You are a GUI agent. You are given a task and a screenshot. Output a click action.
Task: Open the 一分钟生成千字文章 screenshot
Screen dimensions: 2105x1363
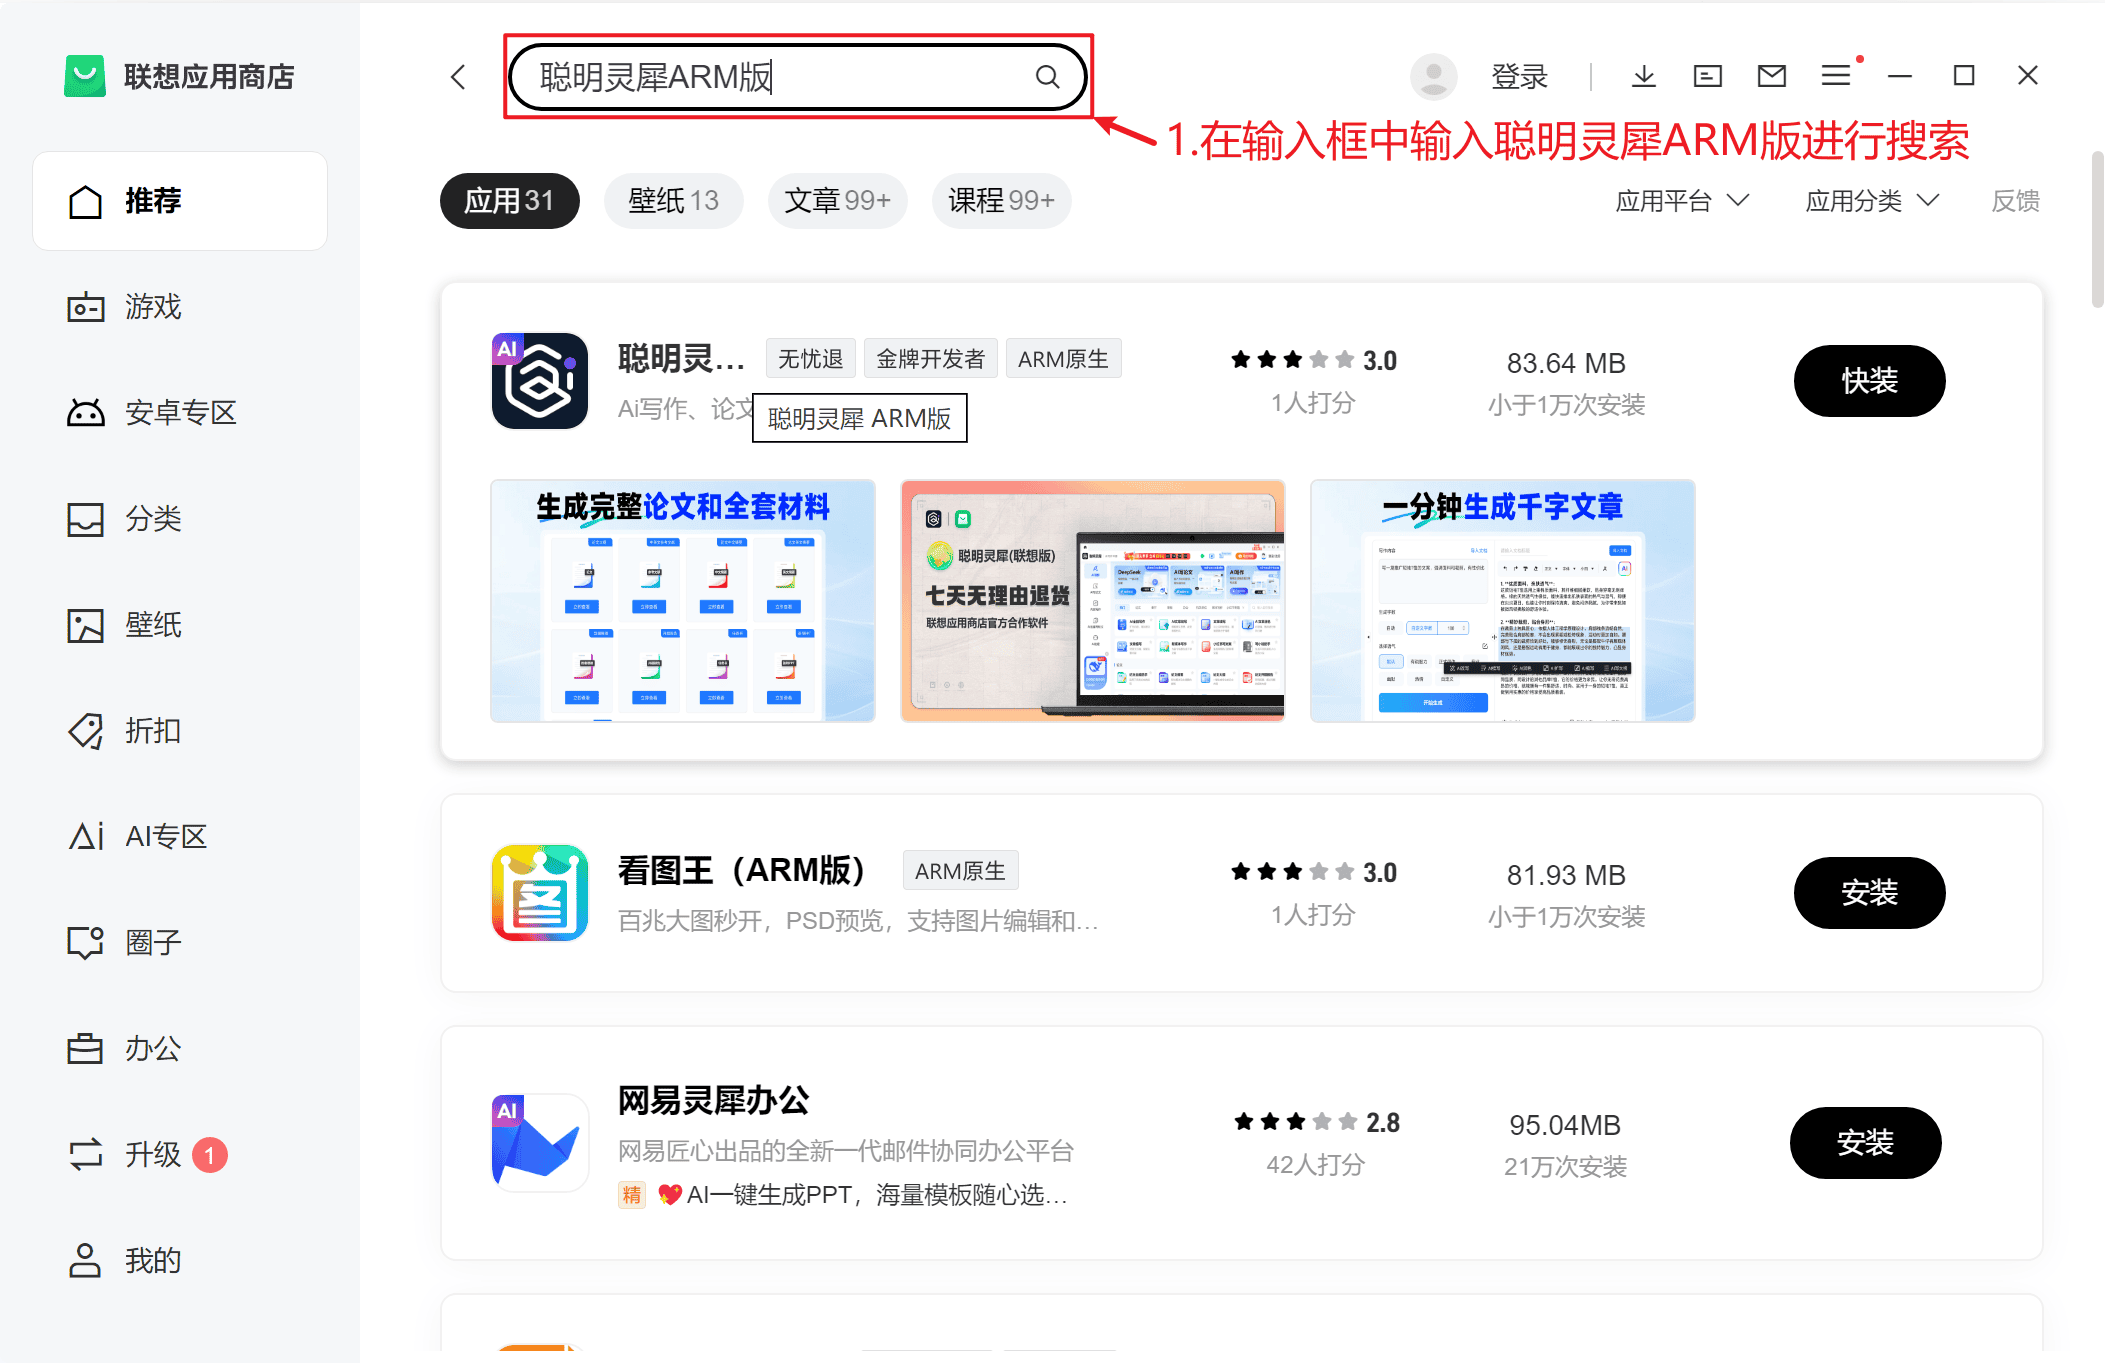[x=1503, y=601]
